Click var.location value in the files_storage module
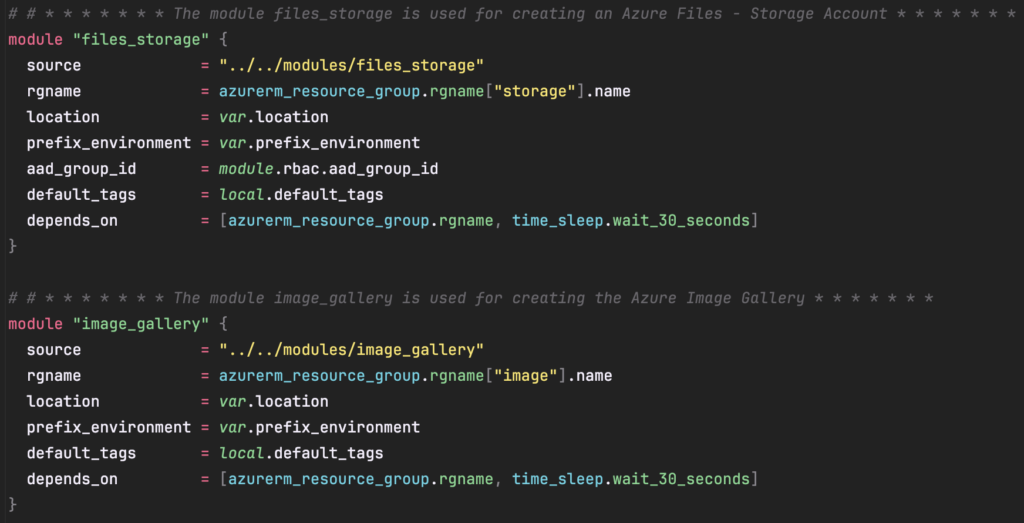Viewport: 1024px width, 523px height. click(274, 118)
